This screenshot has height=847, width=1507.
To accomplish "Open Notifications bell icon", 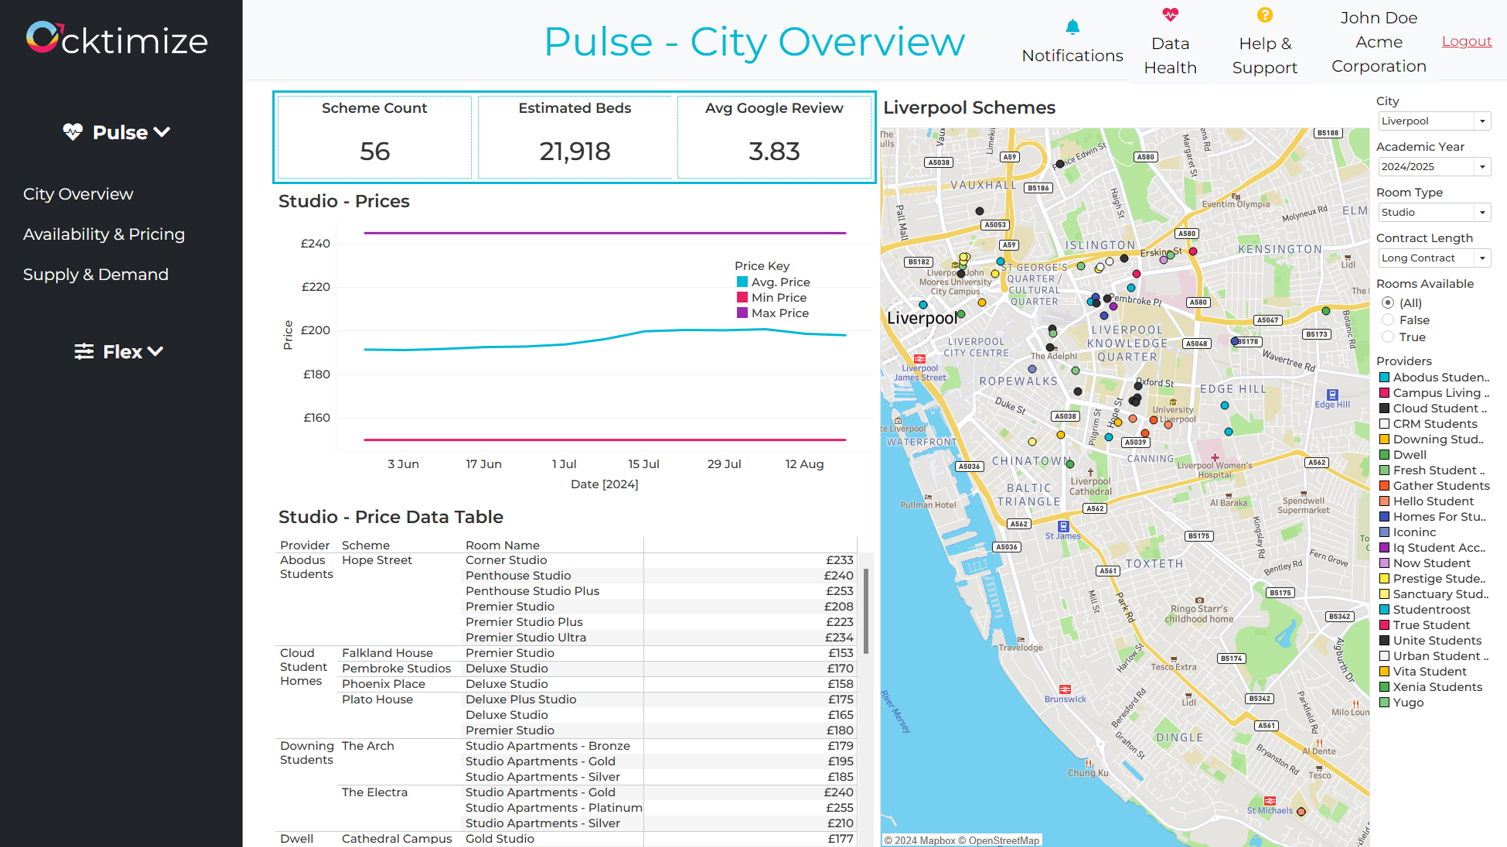I will (1072, 27).
